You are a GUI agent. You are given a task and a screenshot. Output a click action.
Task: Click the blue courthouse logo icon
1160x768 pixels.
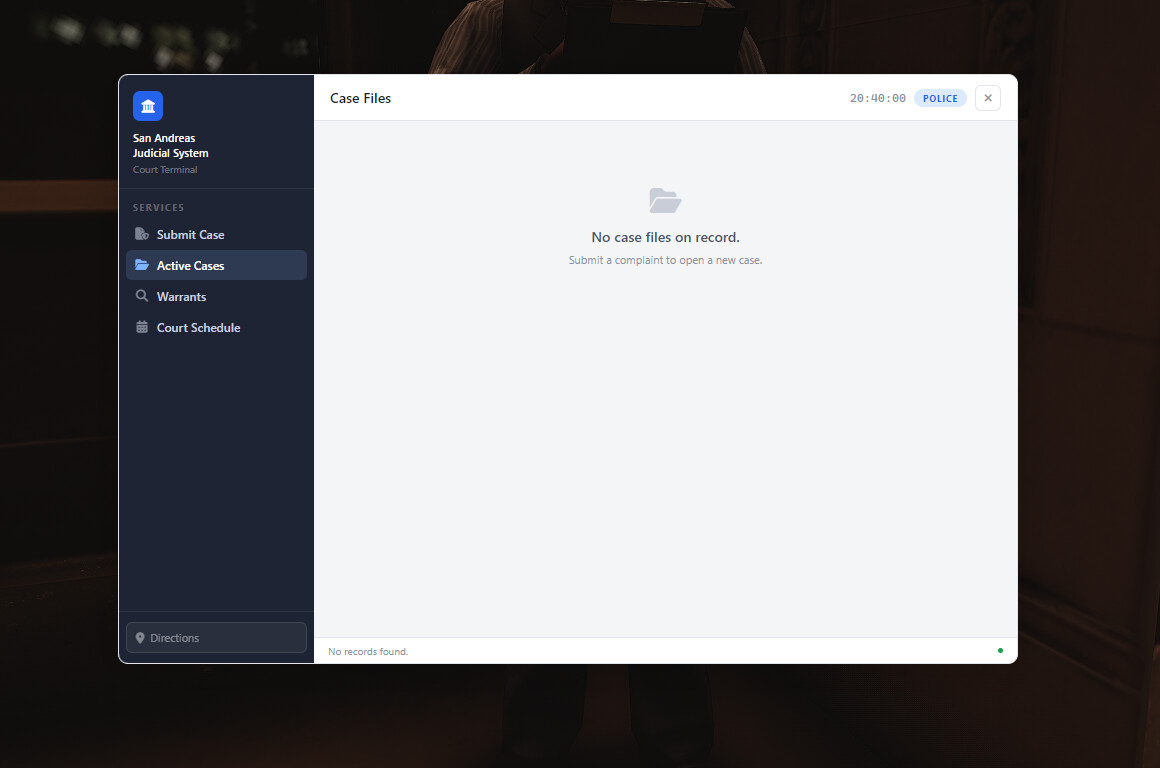click(x=148, y=106)
